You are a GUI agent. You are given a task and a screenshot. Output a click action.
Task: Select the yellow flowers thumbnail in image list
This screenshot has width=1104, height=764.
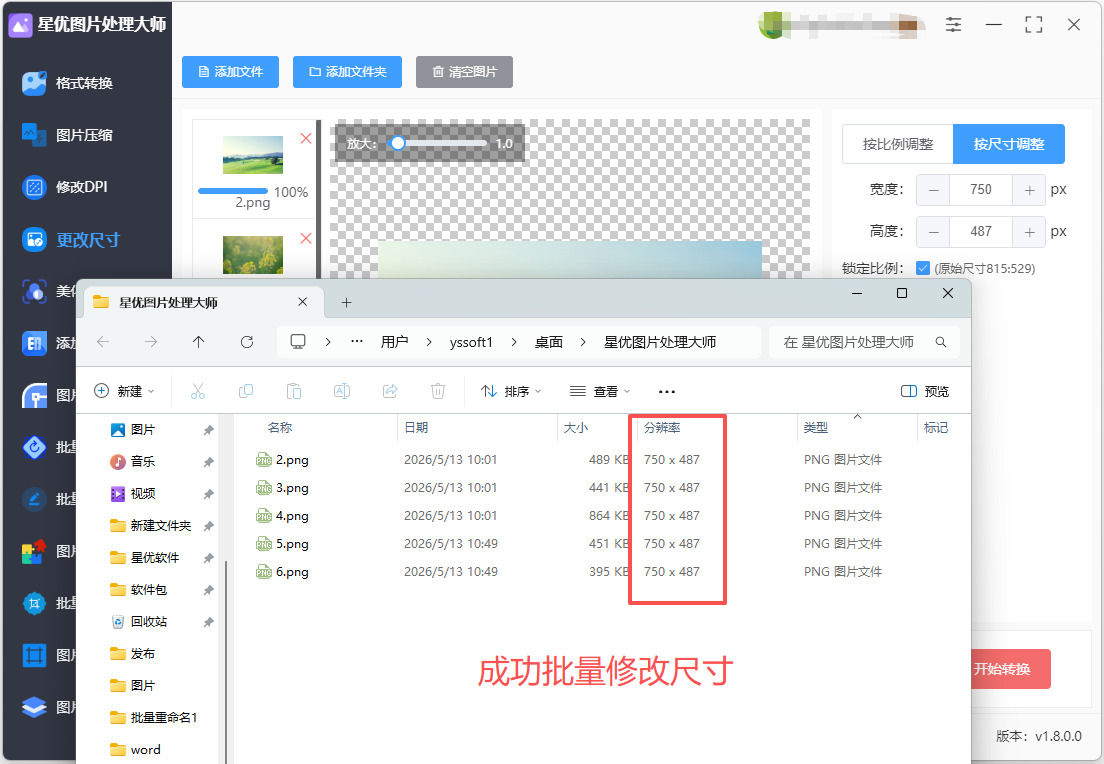tap(253, 255)
